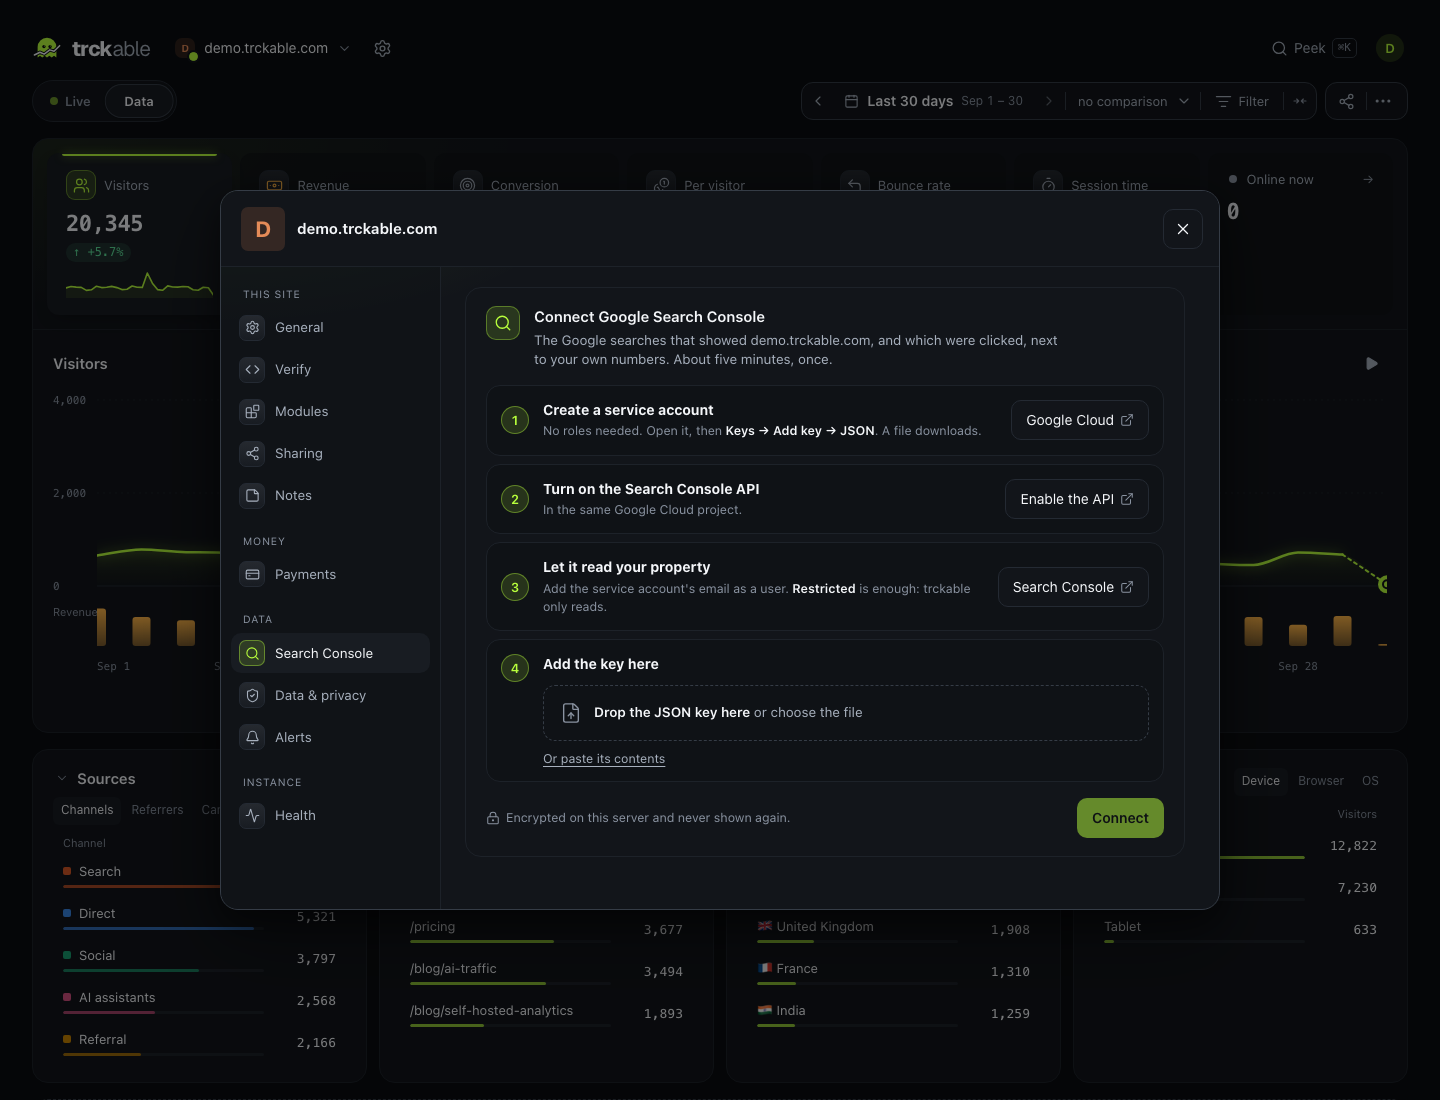The height and width of the screenshot is (1100, 1440).
Task: Open the Alerts section
Action: click(330, 737)
